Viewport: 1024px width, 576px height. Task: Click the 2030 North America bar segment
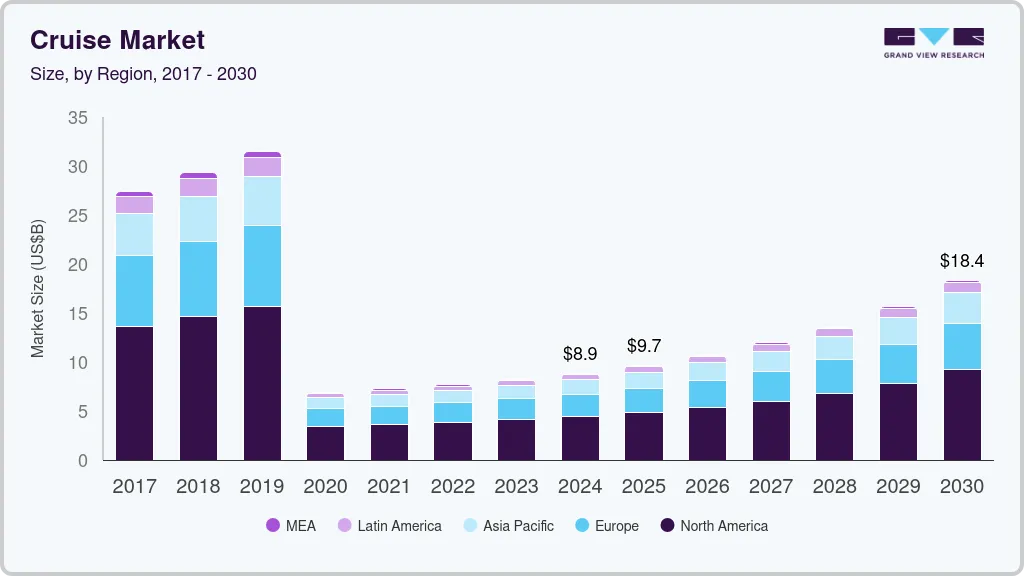[962, 415]
